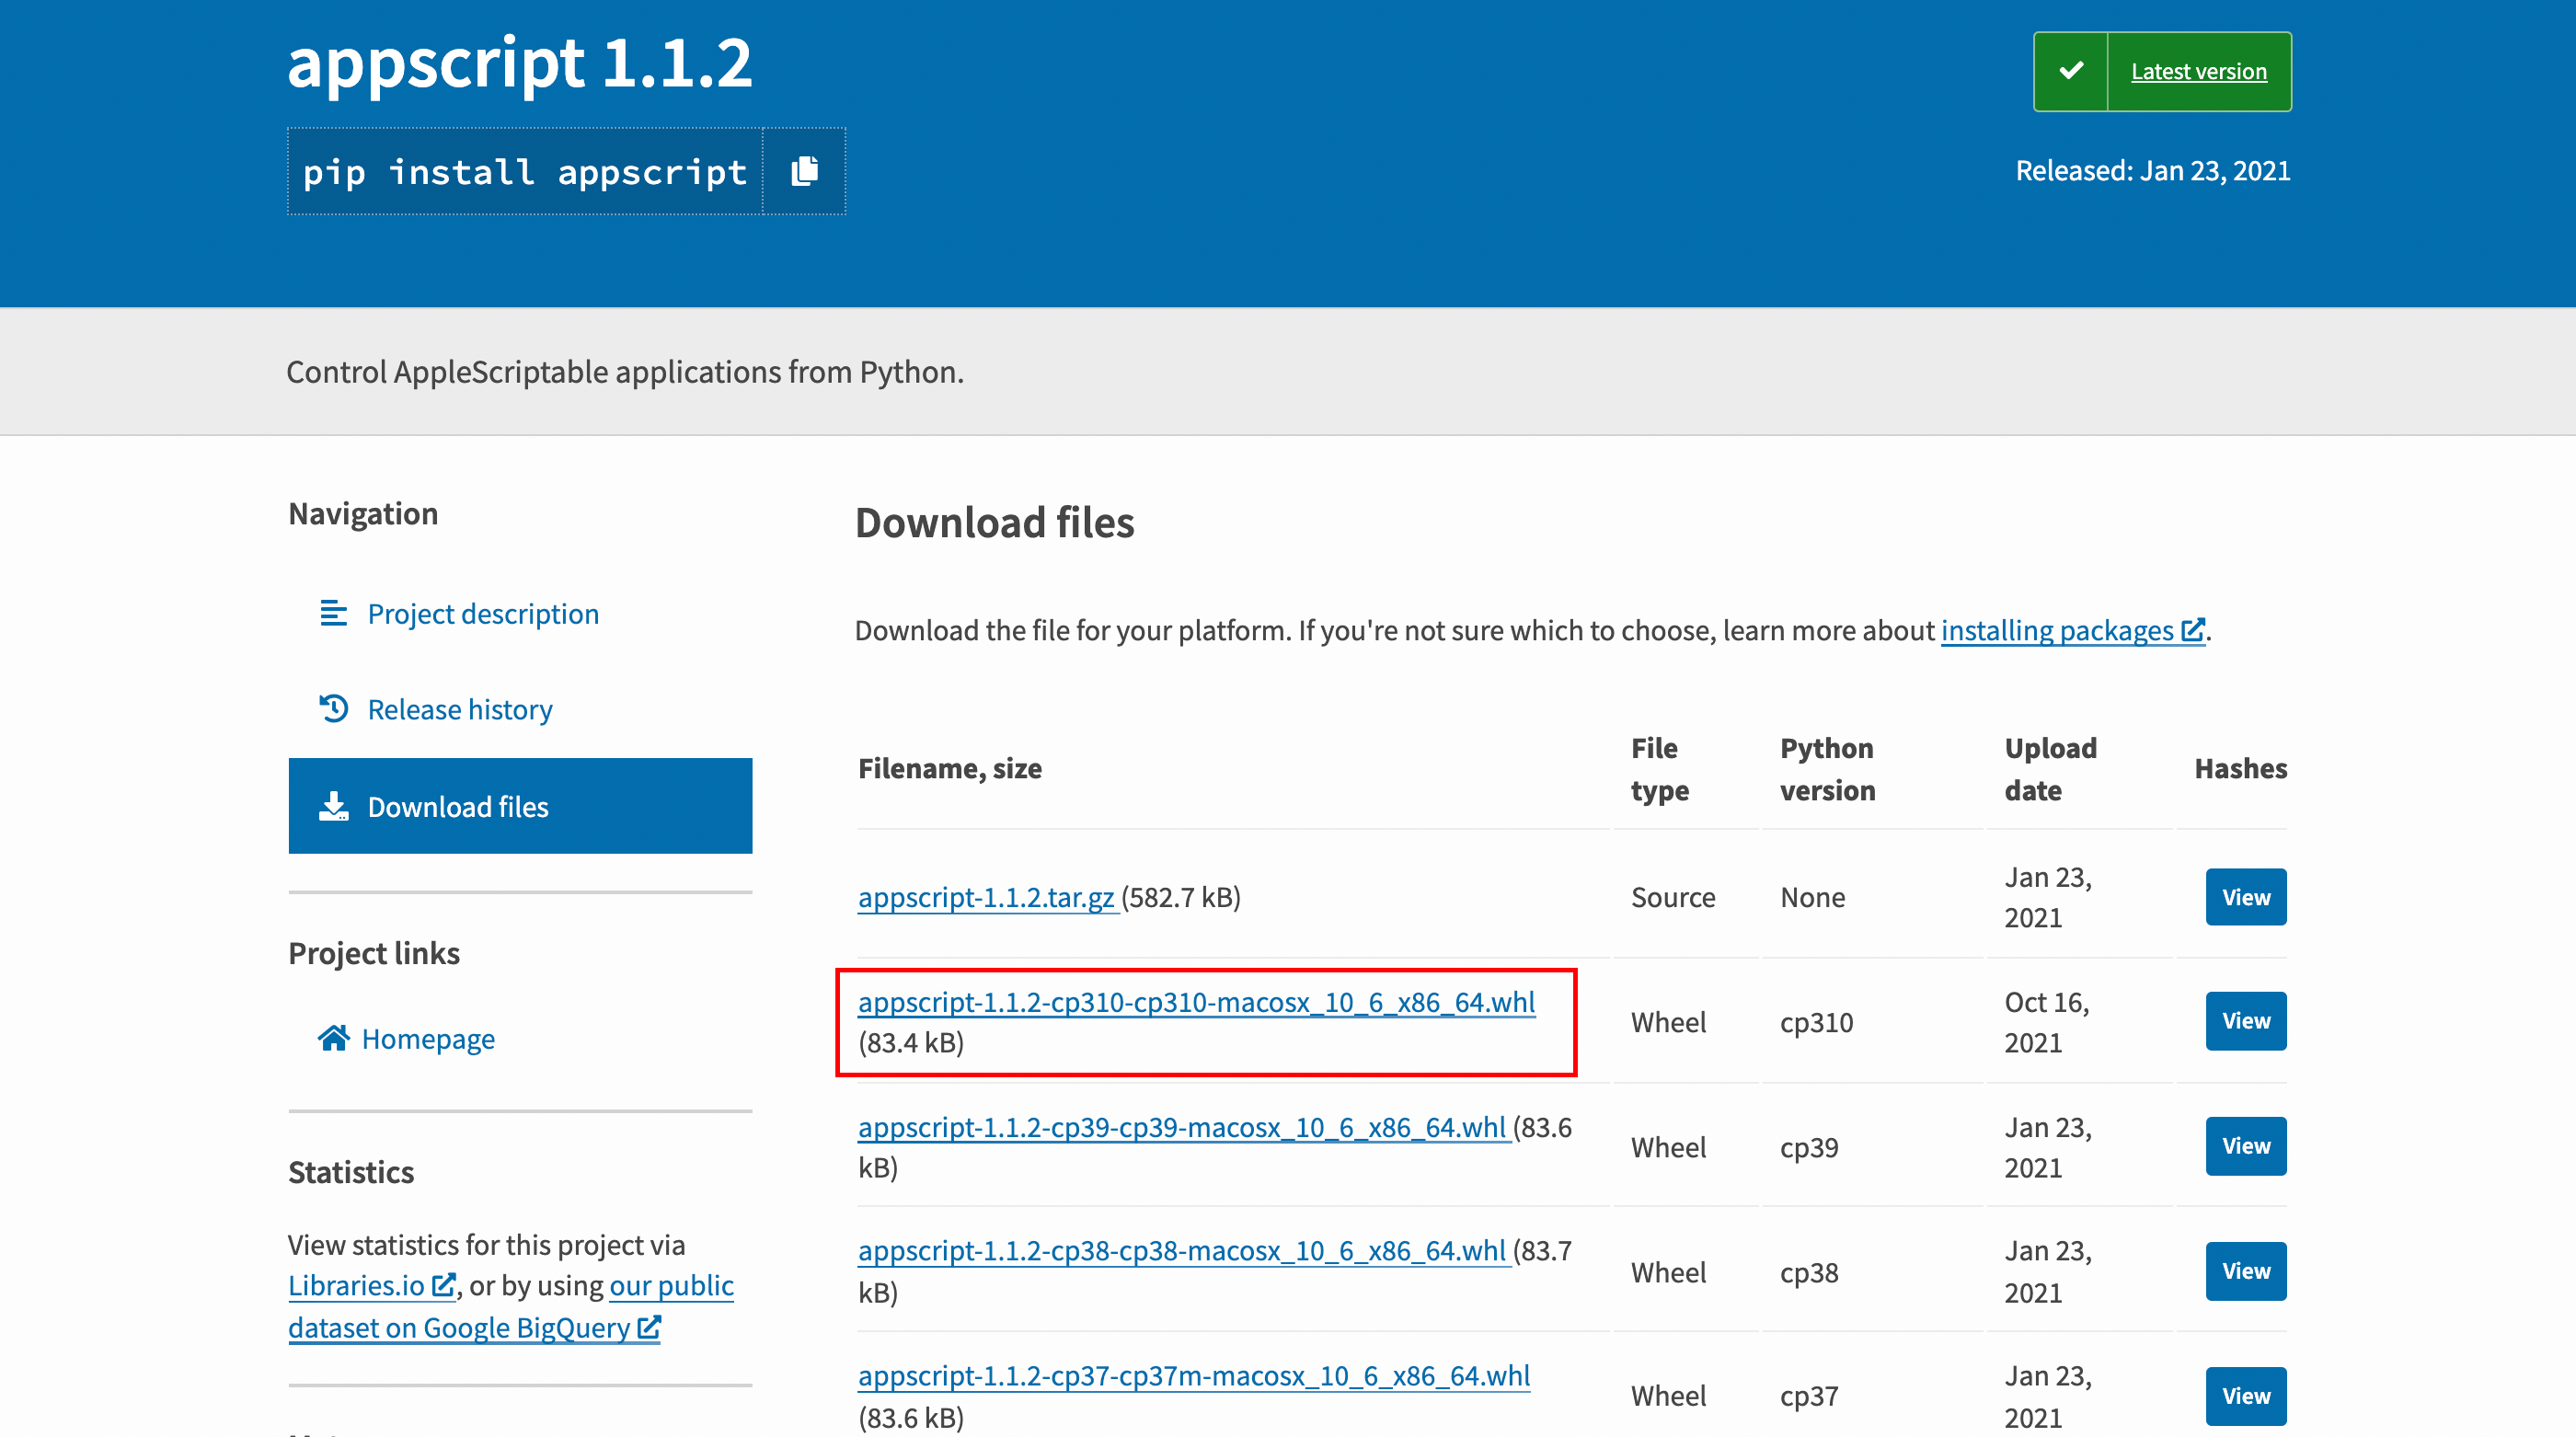Screen dimensions: 2576x1437
Task: Copy the pip install command icon
Action: coord(804,171)
